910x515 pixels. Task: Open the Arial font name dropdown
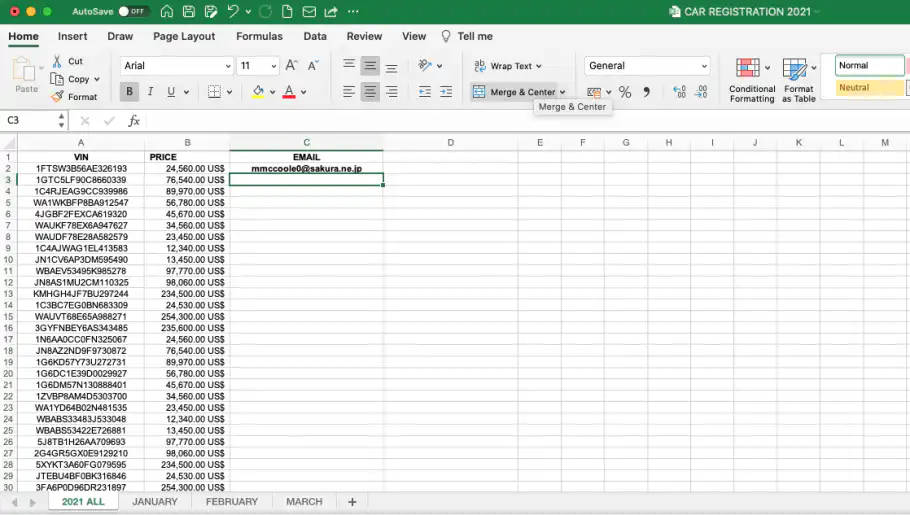(x=228, y=66)
